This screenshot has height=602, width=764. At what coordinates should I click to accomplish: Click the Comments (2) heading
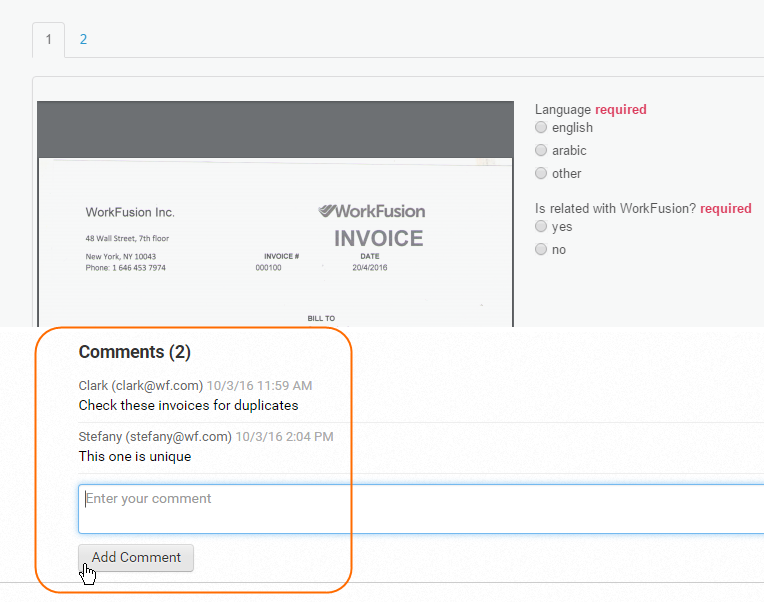coord(134,352)
